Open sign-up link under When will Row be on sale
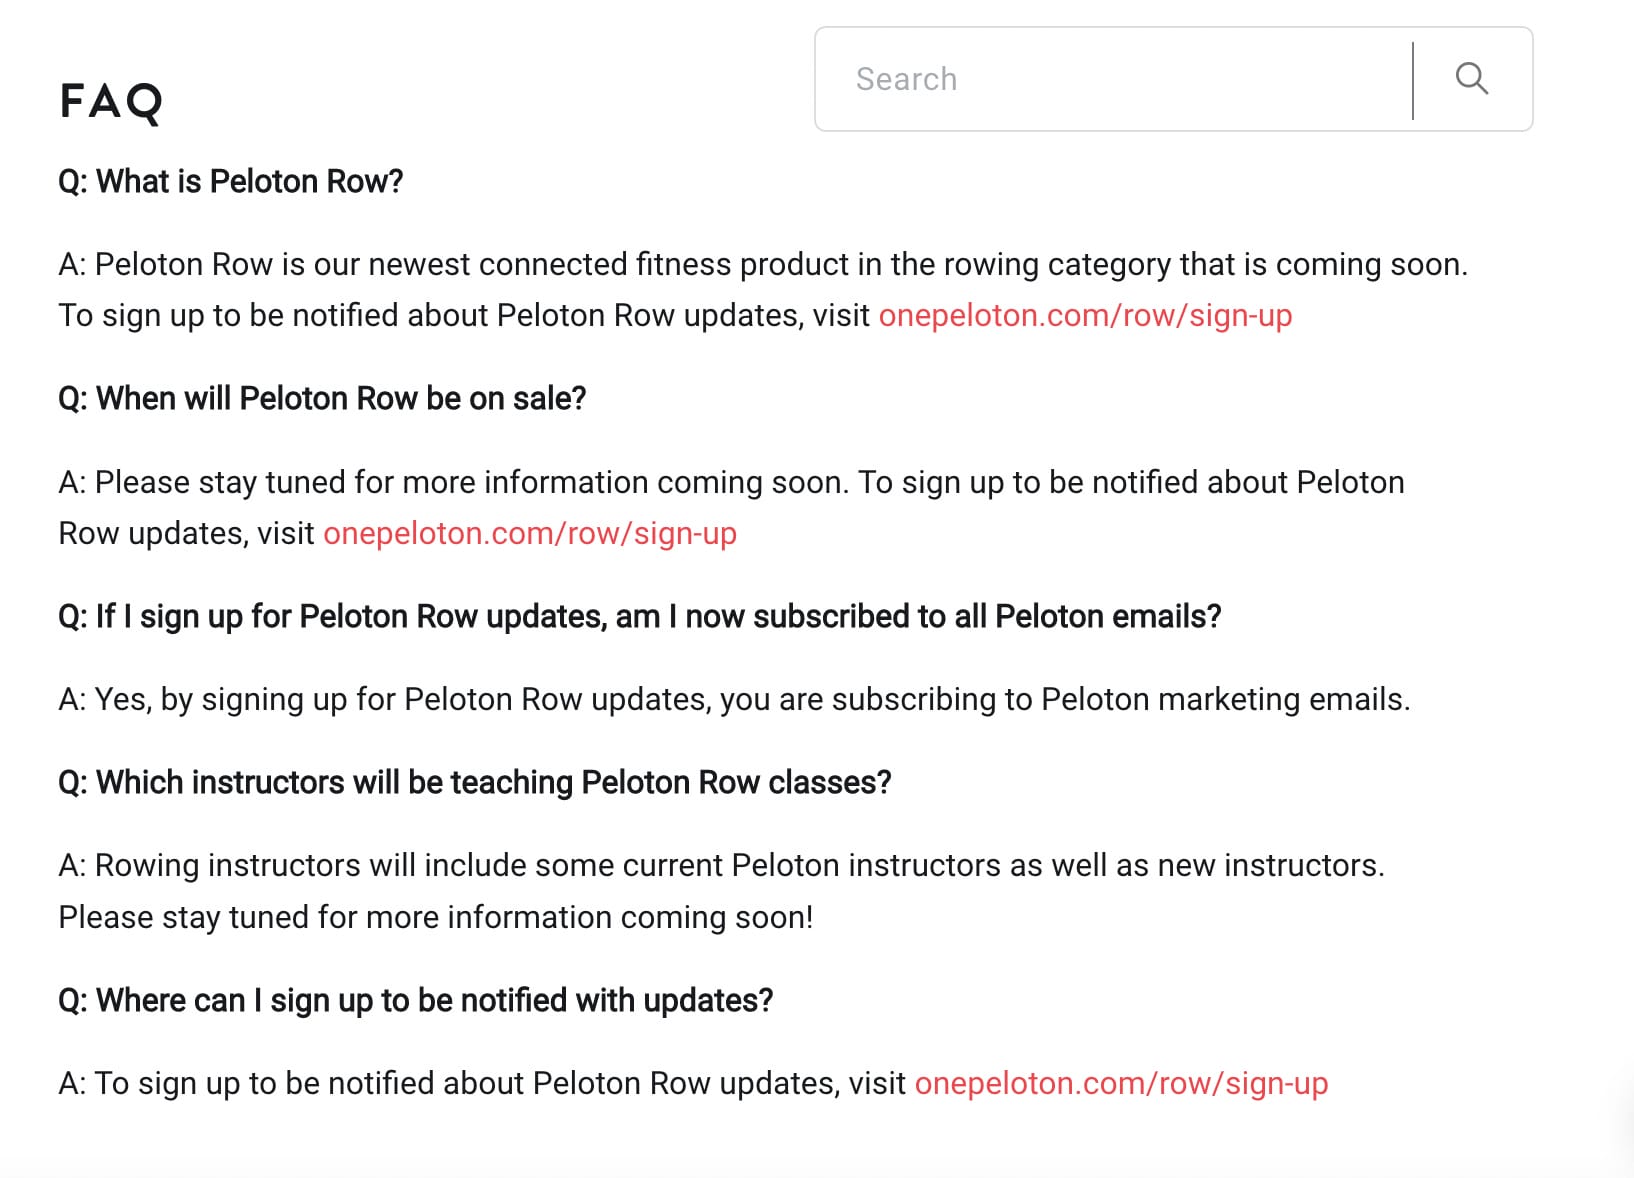The height and width of the screenshot is (1178, 1634). (x=530, y=533)
